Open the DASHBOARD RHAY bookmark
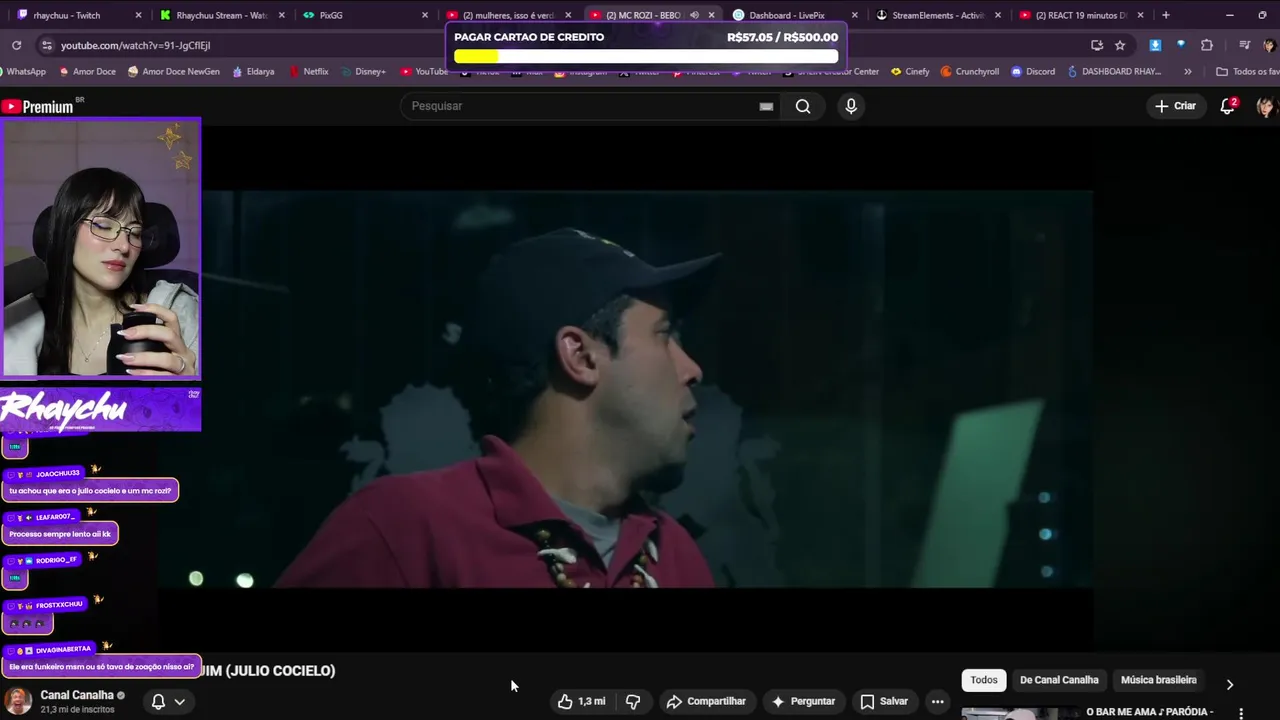The width and height of the screenshot is (1280, 720). (x=1115, y=72)
